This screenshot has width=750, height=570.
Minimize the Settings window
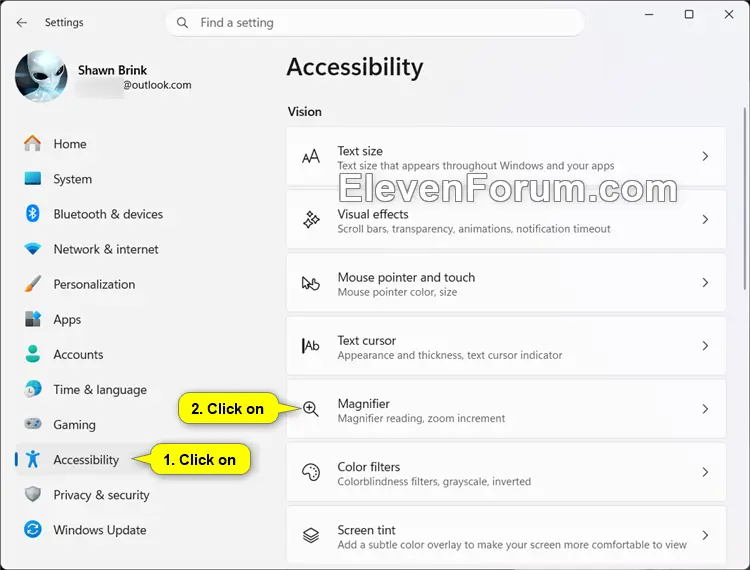(649, 14)
